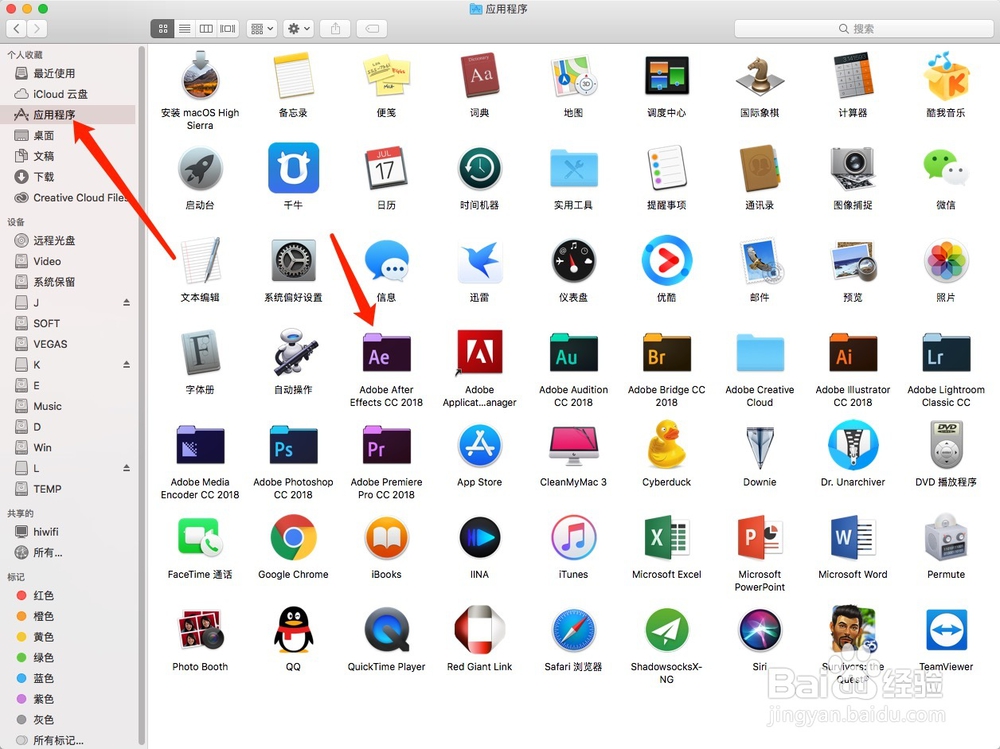Open iCloud 云盘 in sidebar
The image size is (1000, 749).
pyautogui.click(x=69, y=94)
